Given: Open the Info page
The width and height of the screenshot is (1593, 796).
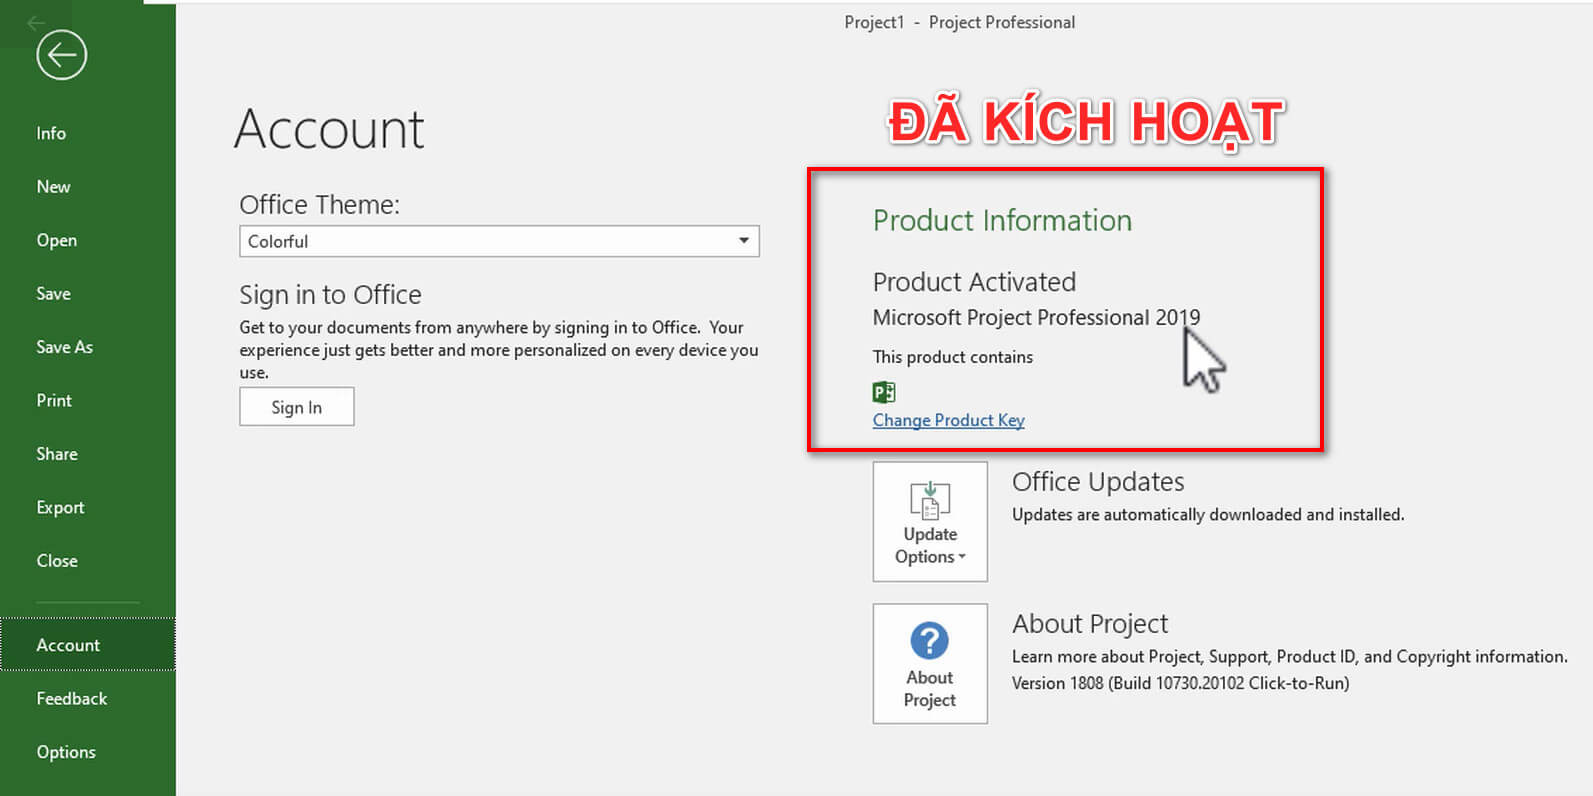Looking at the screenshot, I should [51, 133].
